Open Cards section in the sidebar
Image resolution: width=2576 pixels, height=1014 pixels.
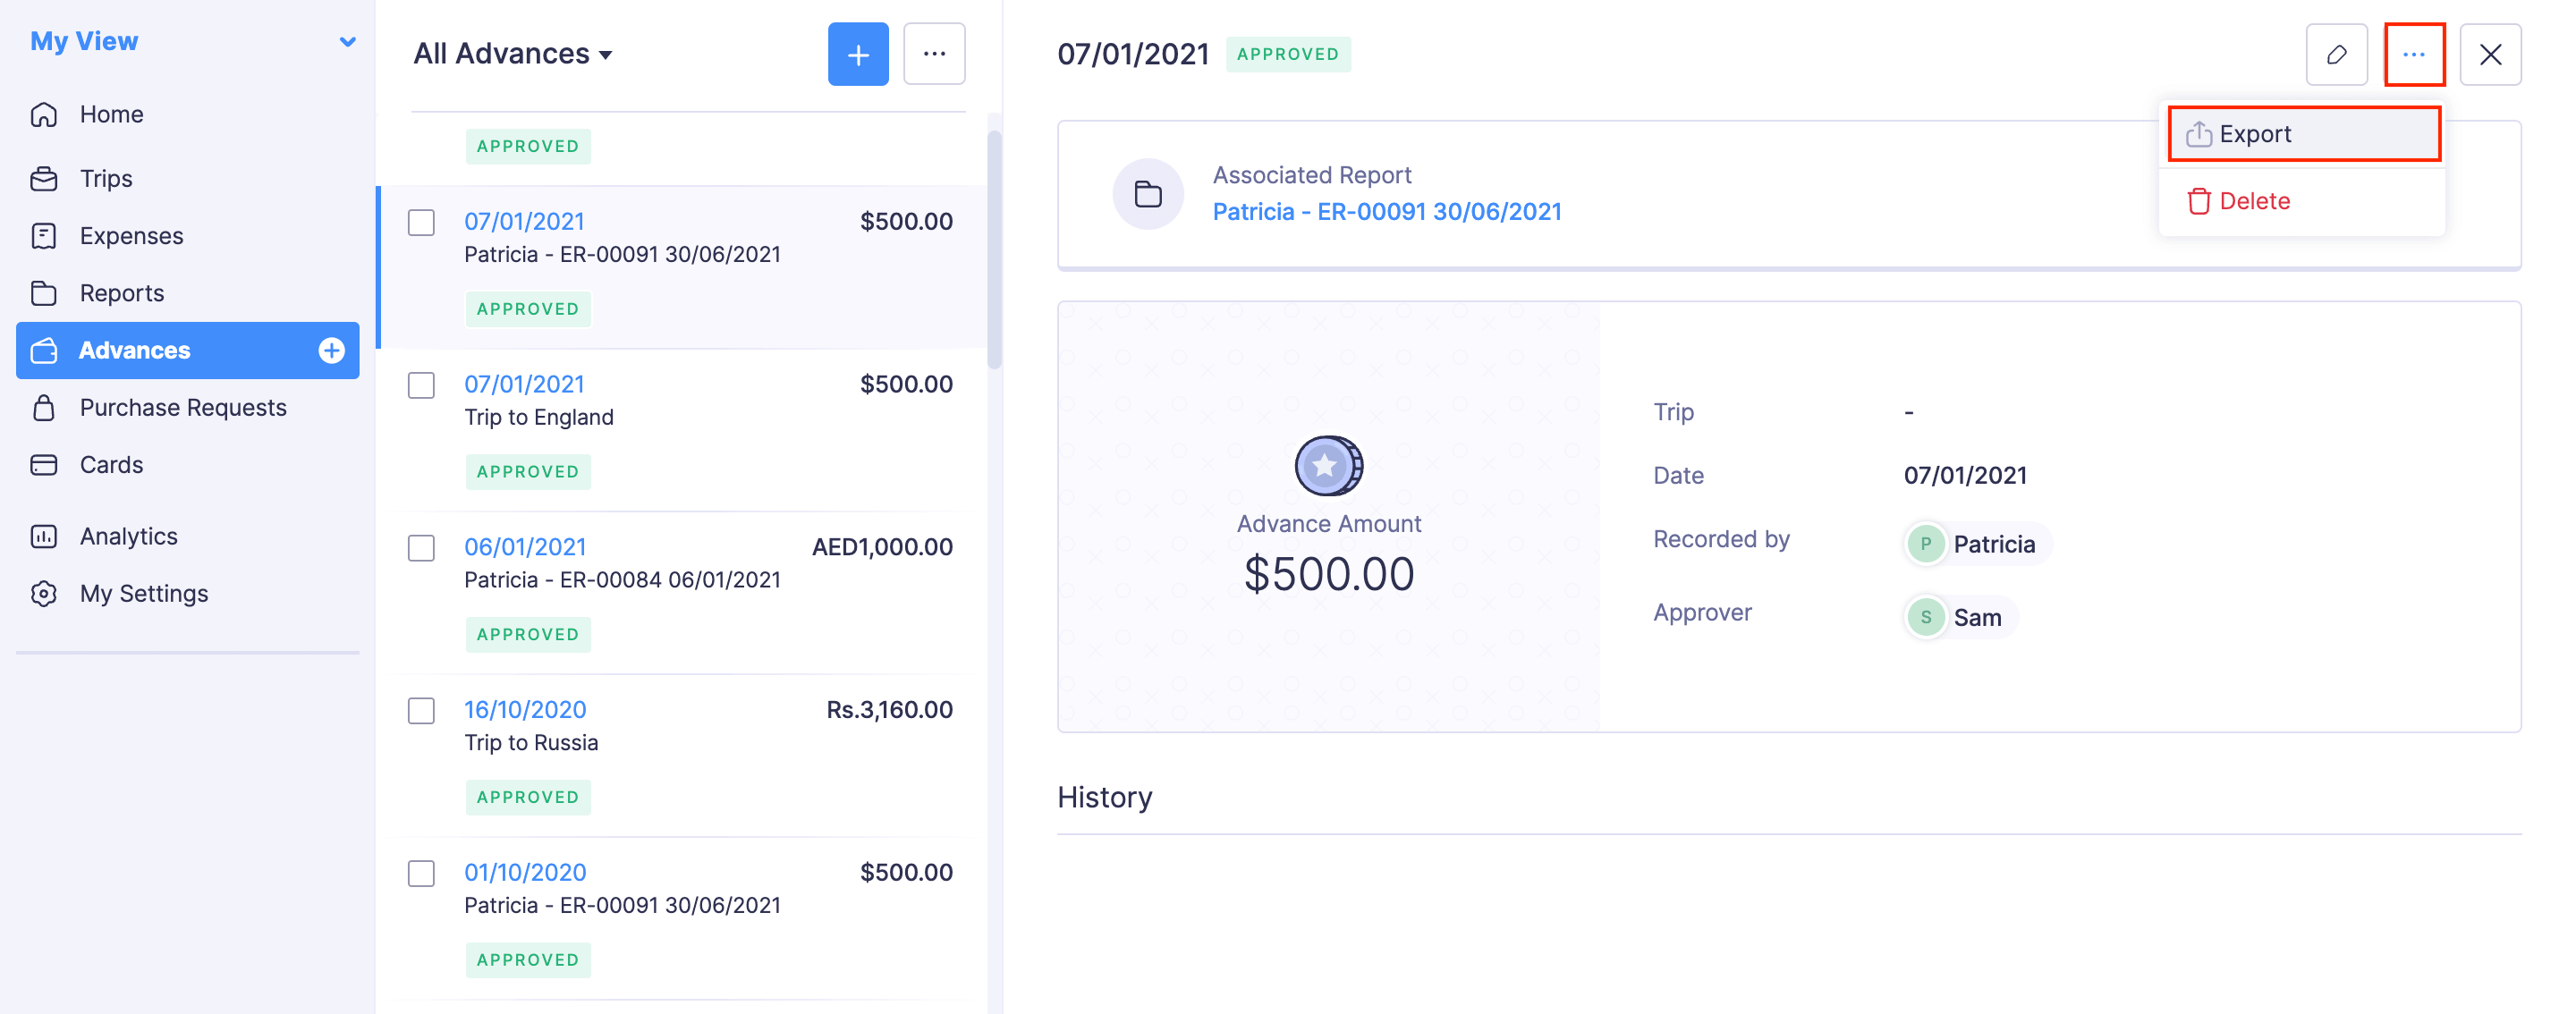coord(111,464)
